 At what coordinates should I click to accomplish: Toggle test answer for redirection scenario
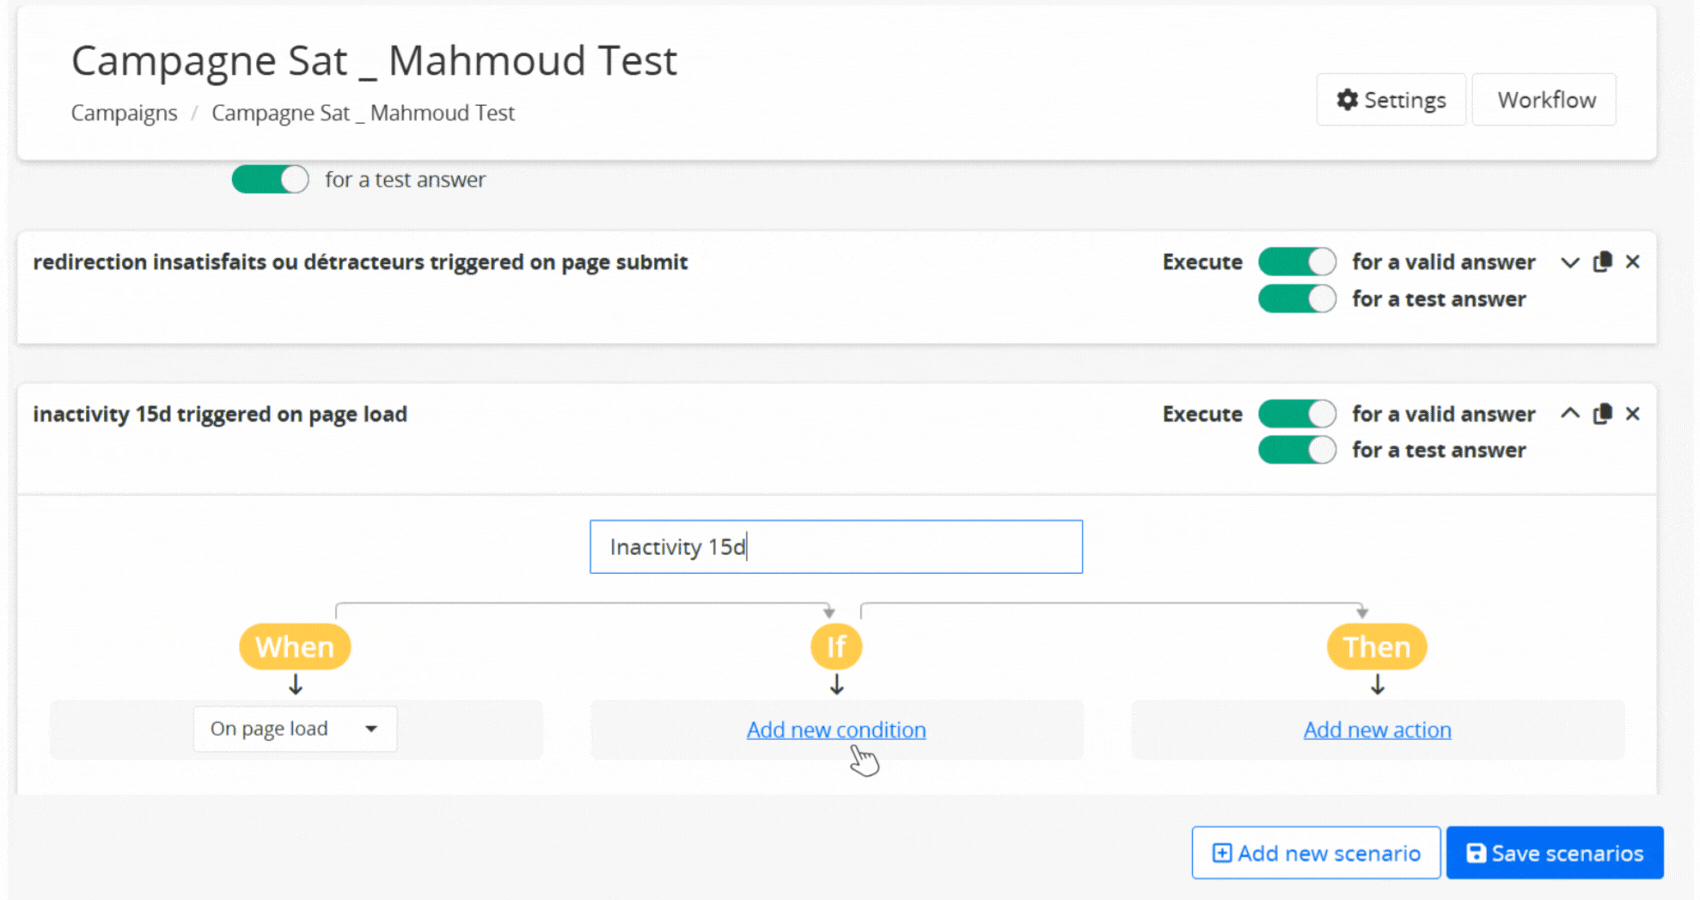(1297, 299)
